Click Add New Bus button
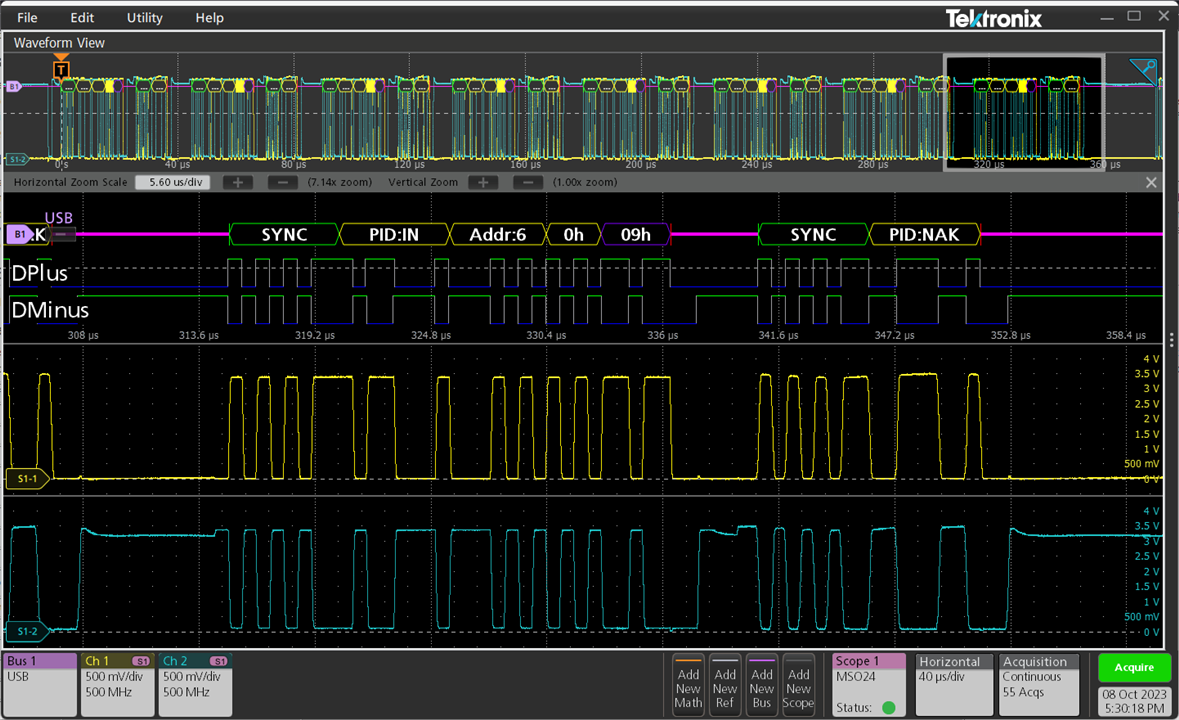 (x=762, y=685)
